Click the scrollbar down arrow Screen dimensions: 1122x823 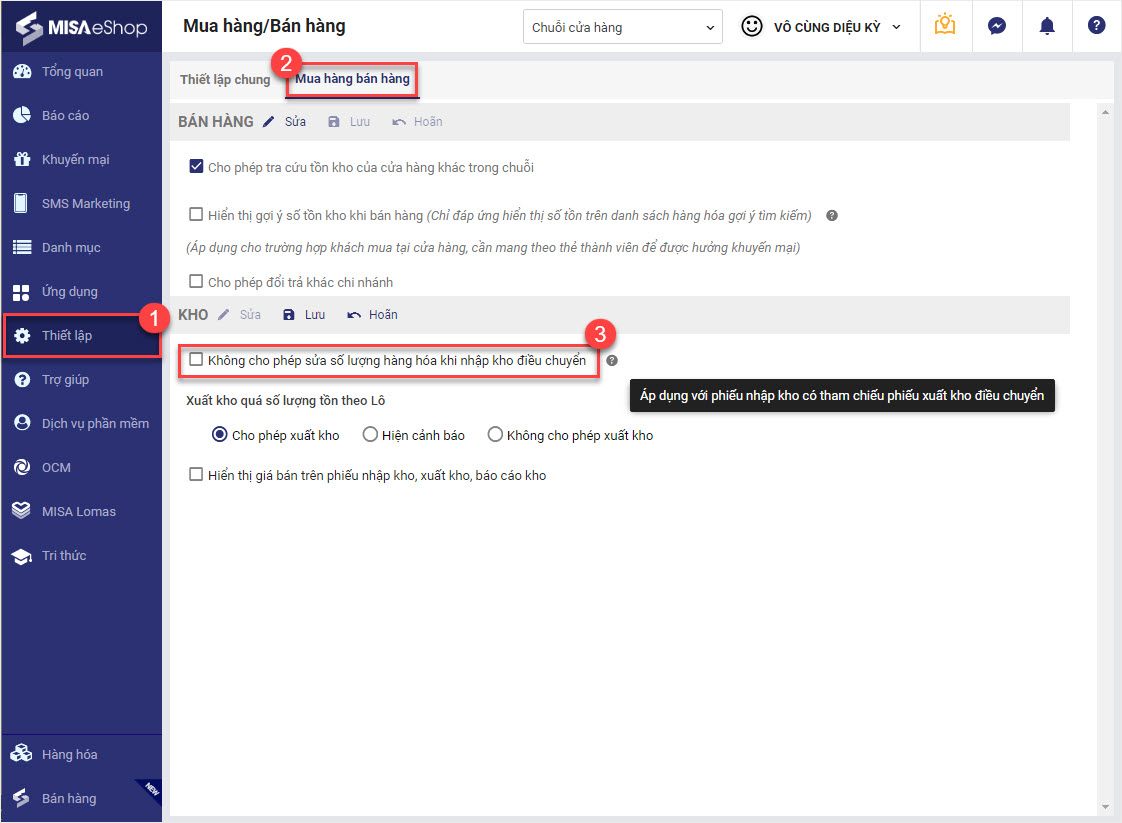tap(1106, 807)
